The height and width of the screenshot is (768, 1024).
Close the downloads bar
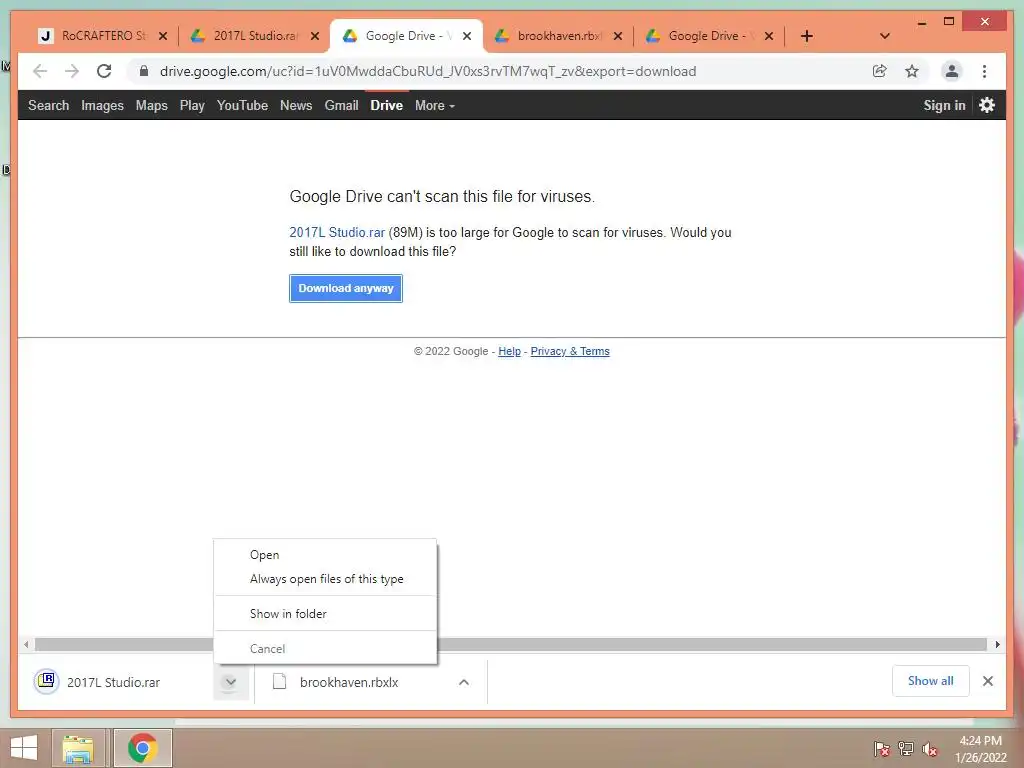988,681
